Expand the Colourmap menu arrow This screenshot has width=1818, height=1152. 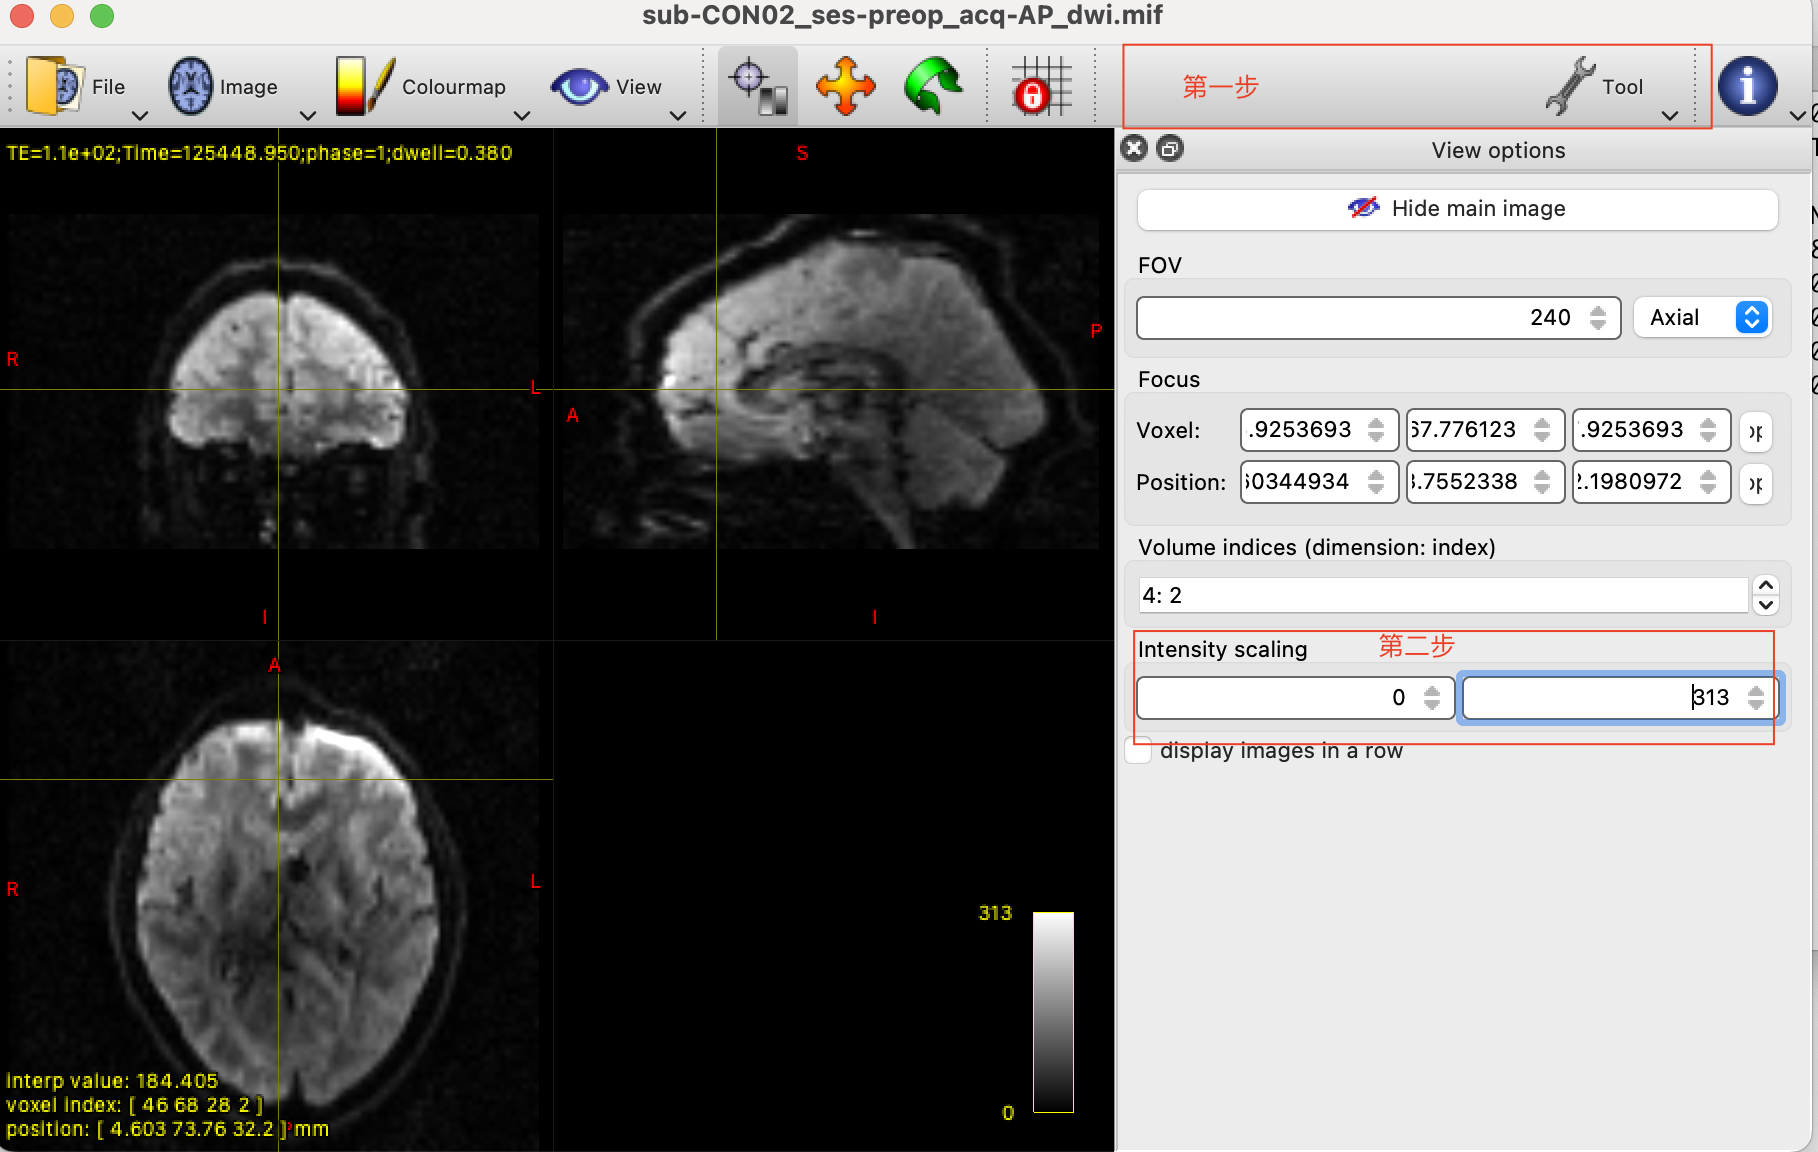click(522, 115)
